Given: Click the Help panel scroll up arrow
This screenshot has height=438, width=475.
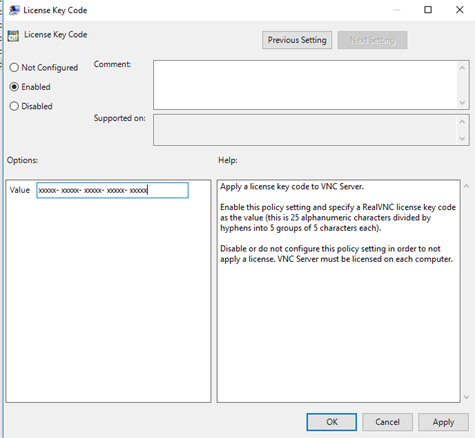Looking at the screenshot, I should pos(467,186).
